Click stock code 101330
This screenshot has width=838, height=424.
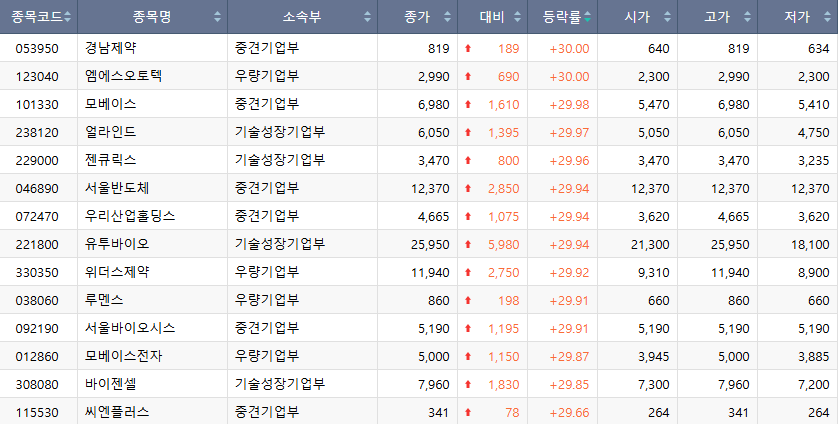click(37, 105)
